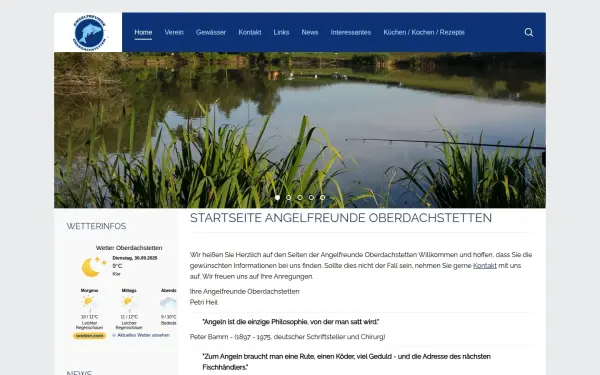This screenshot has height=375, width=600.
Task: Click the wetter.com yellow badge
Action: tap(90, 336)
